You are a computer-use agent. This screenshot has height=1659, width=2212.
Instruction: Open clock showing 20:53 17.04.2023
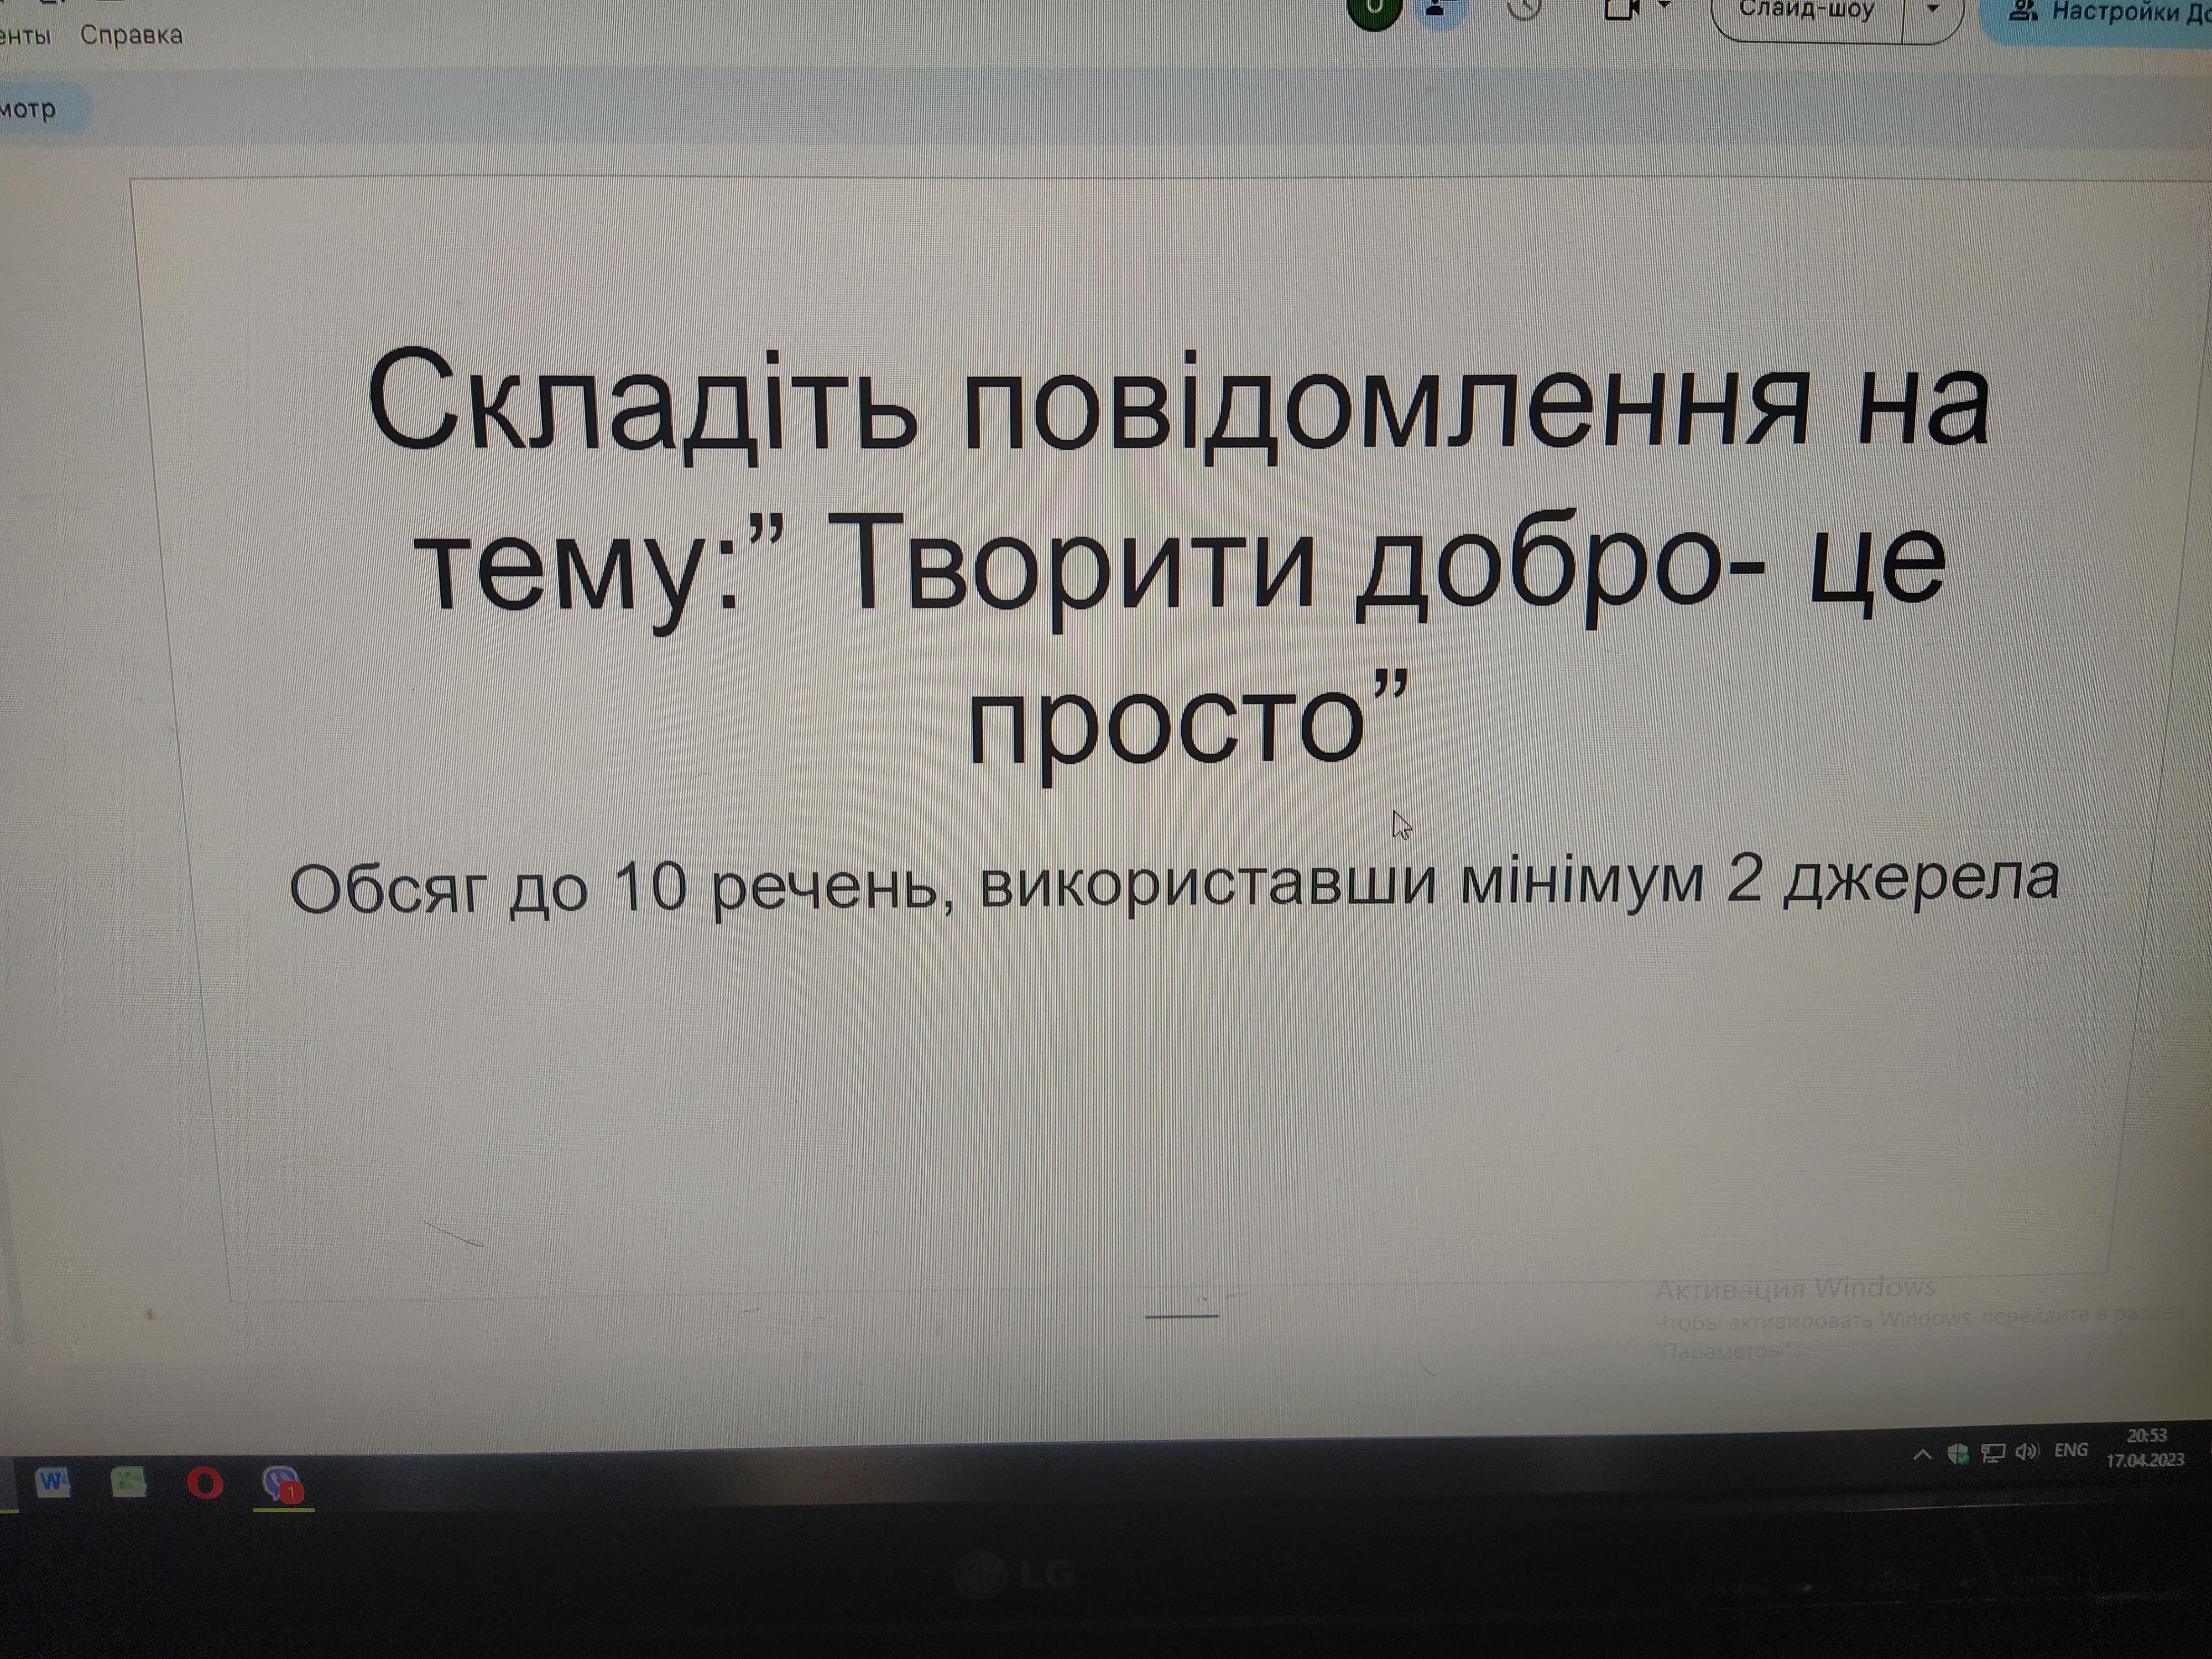[2145, 1447]
